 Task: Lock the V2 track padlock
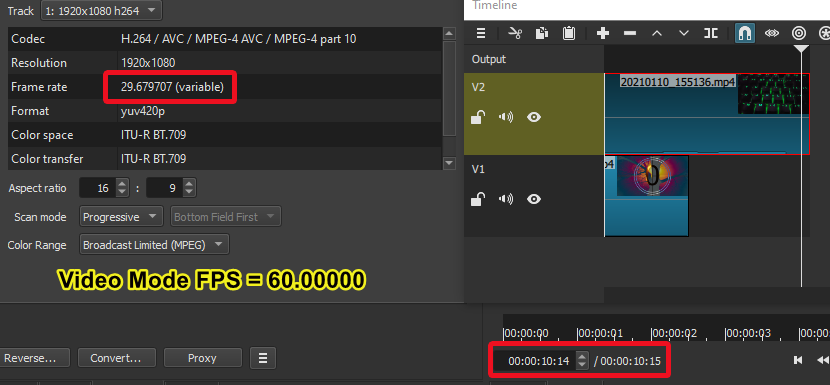478,117
